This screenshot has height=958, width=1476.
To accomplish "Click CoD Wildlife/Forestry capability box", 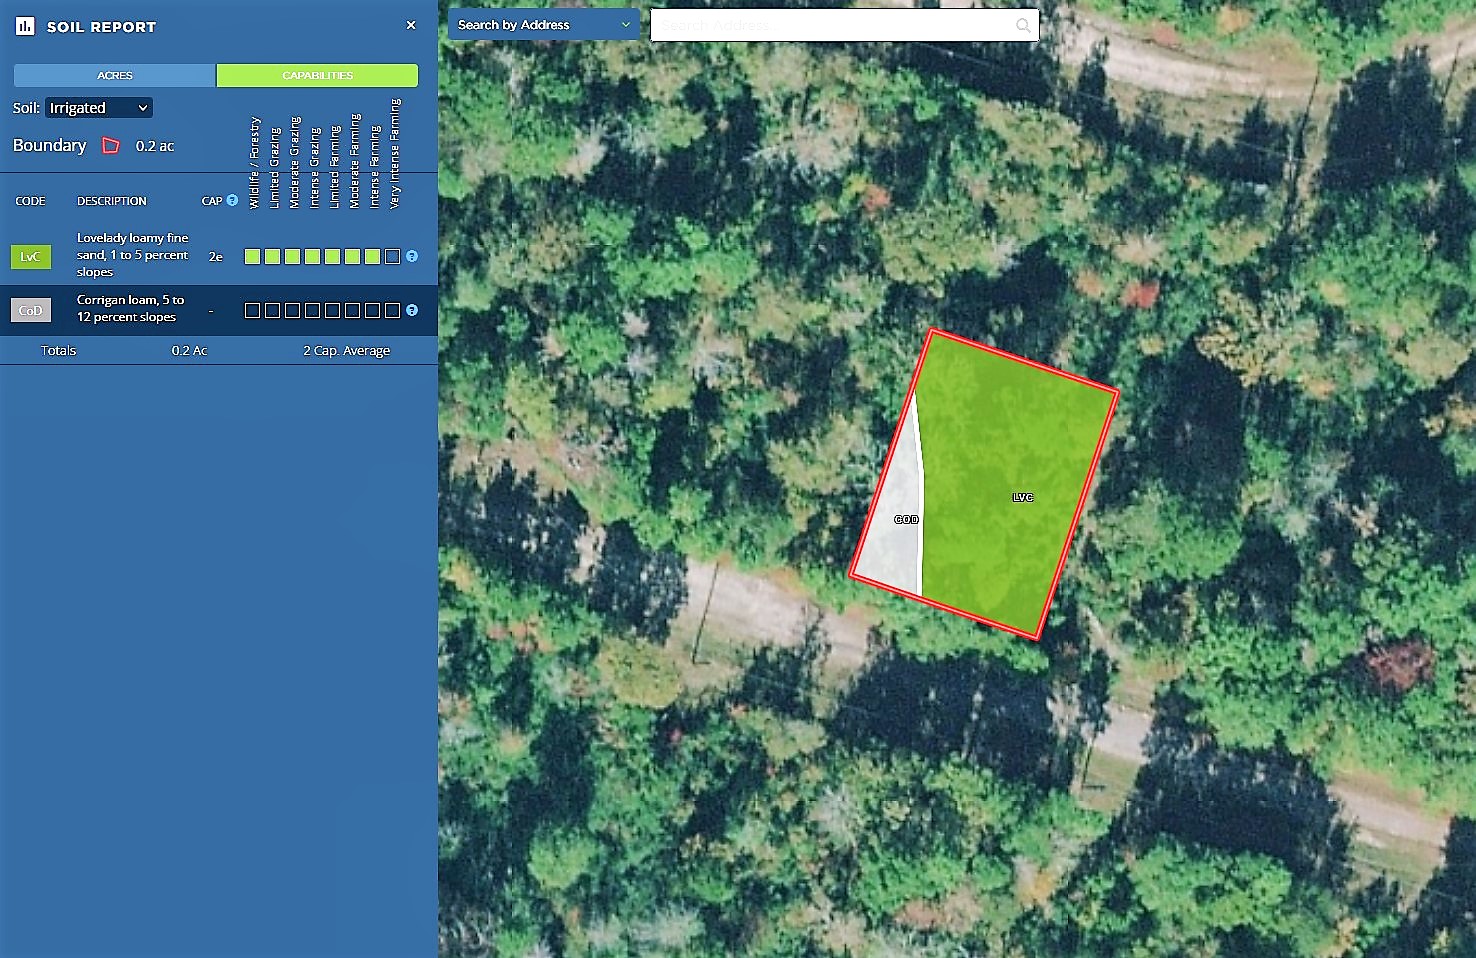I will pyautogui.click(x=252, y=311).
